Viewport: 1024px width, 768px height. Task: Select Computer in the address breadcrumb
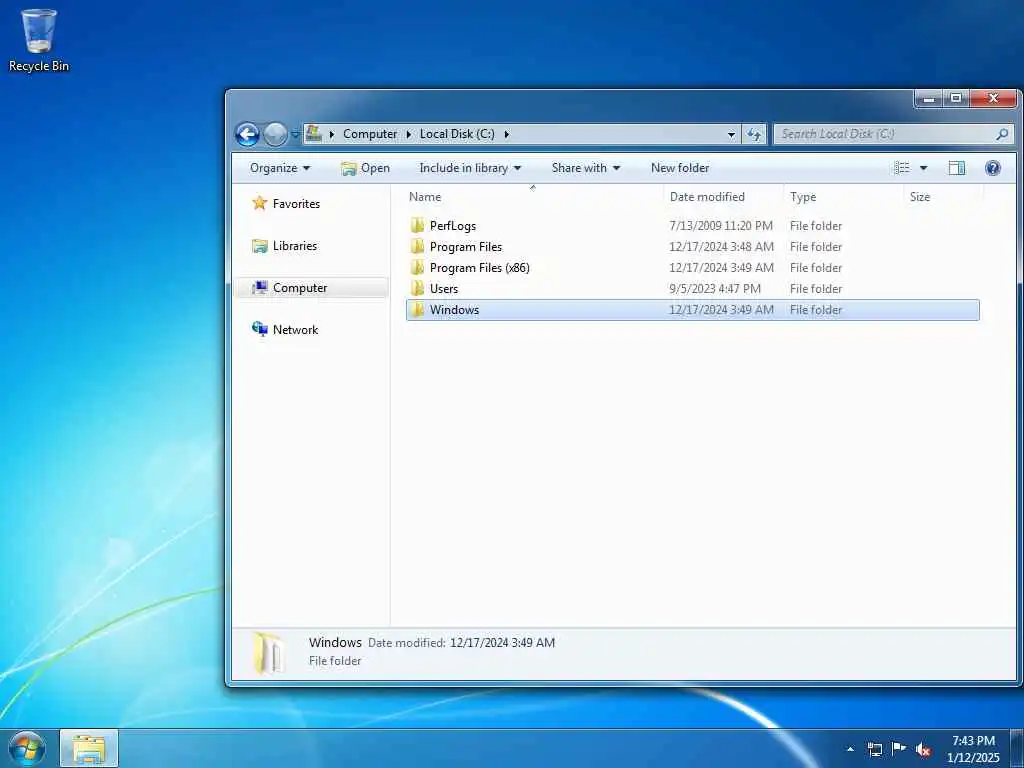[370, 134]
